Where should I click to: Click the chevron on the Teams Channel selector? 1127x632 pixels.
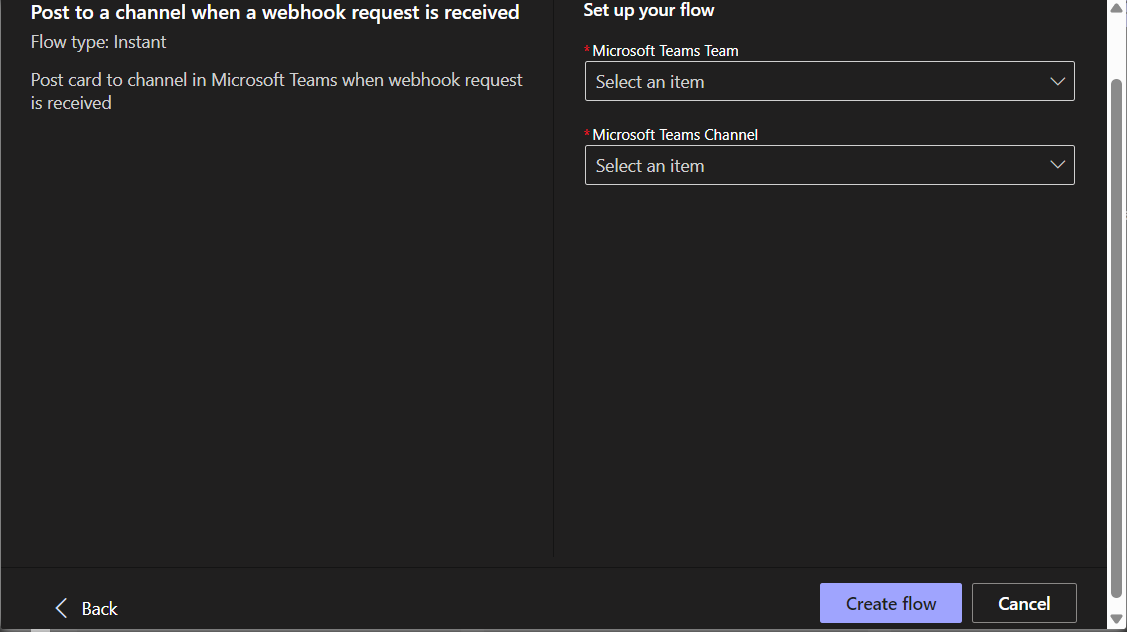pyautogui.click(x=1057, y=165)
